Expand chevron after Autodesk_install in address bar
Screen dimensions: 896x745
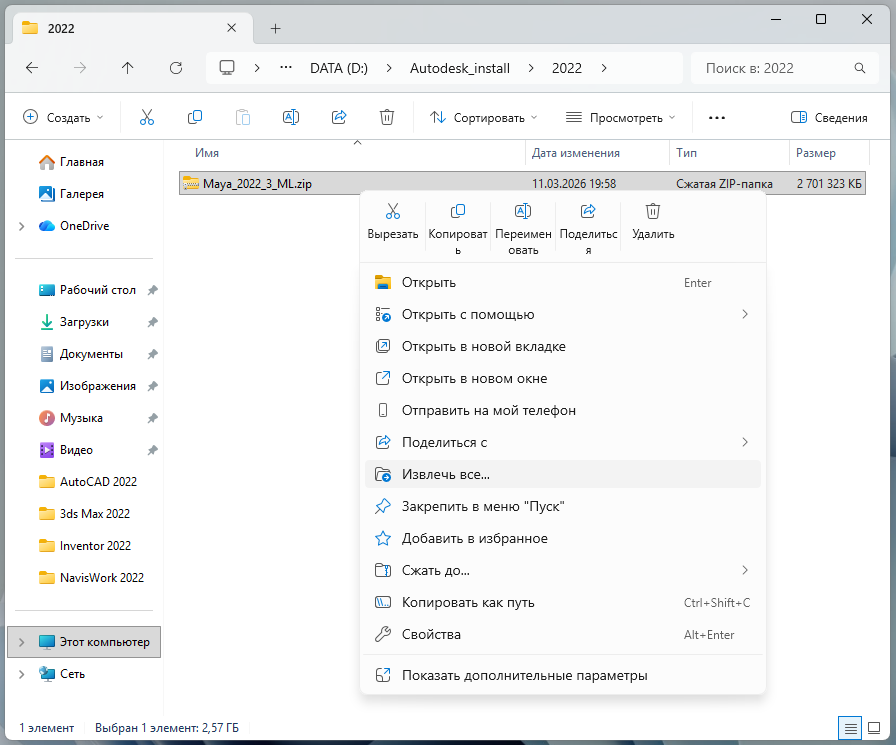coord(531,68)
